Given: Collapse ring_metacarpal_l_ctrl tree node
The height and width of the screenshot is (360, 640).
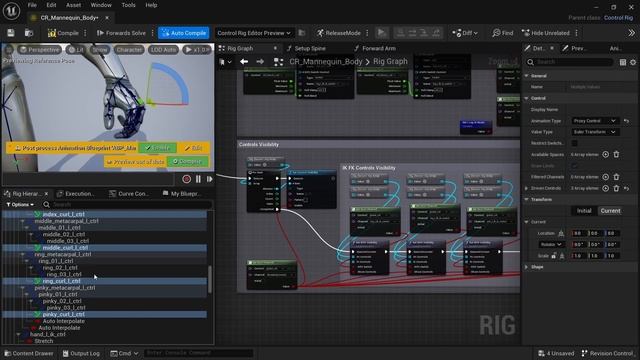Looking at the screenshot, I should (23, 254).
